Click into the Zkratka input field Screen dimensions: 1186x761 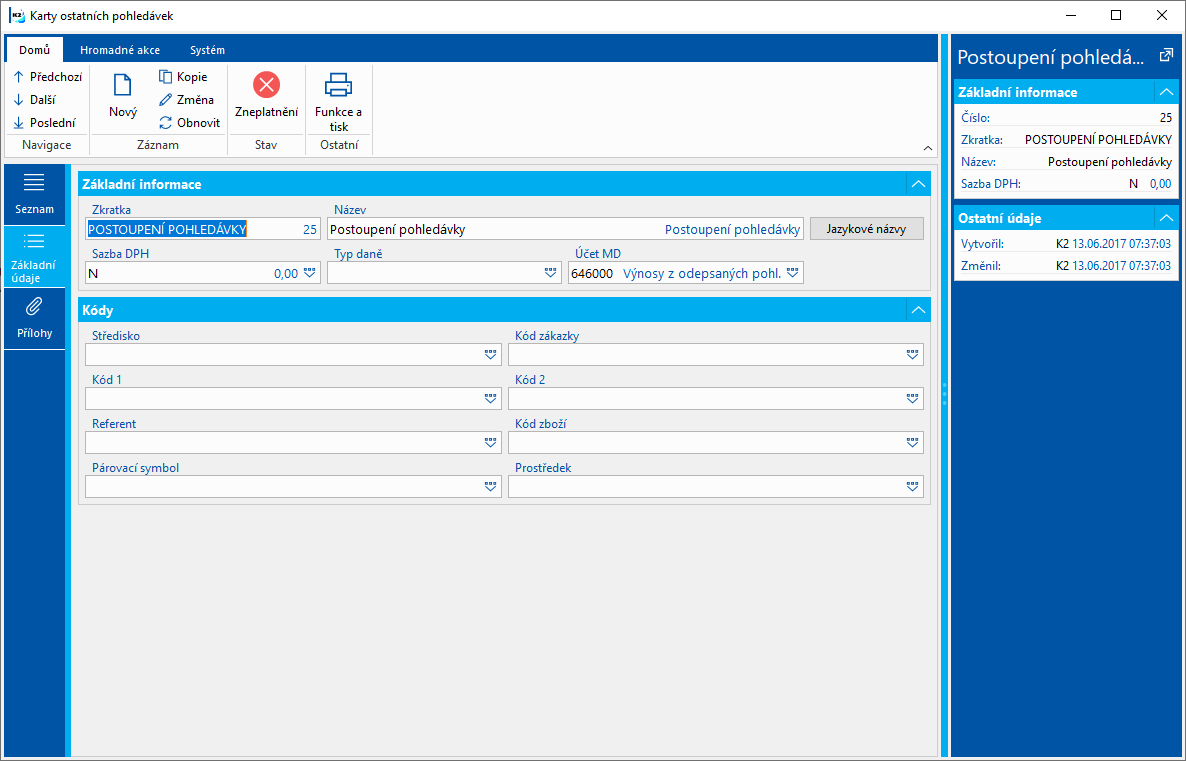[x=203, y=229]
